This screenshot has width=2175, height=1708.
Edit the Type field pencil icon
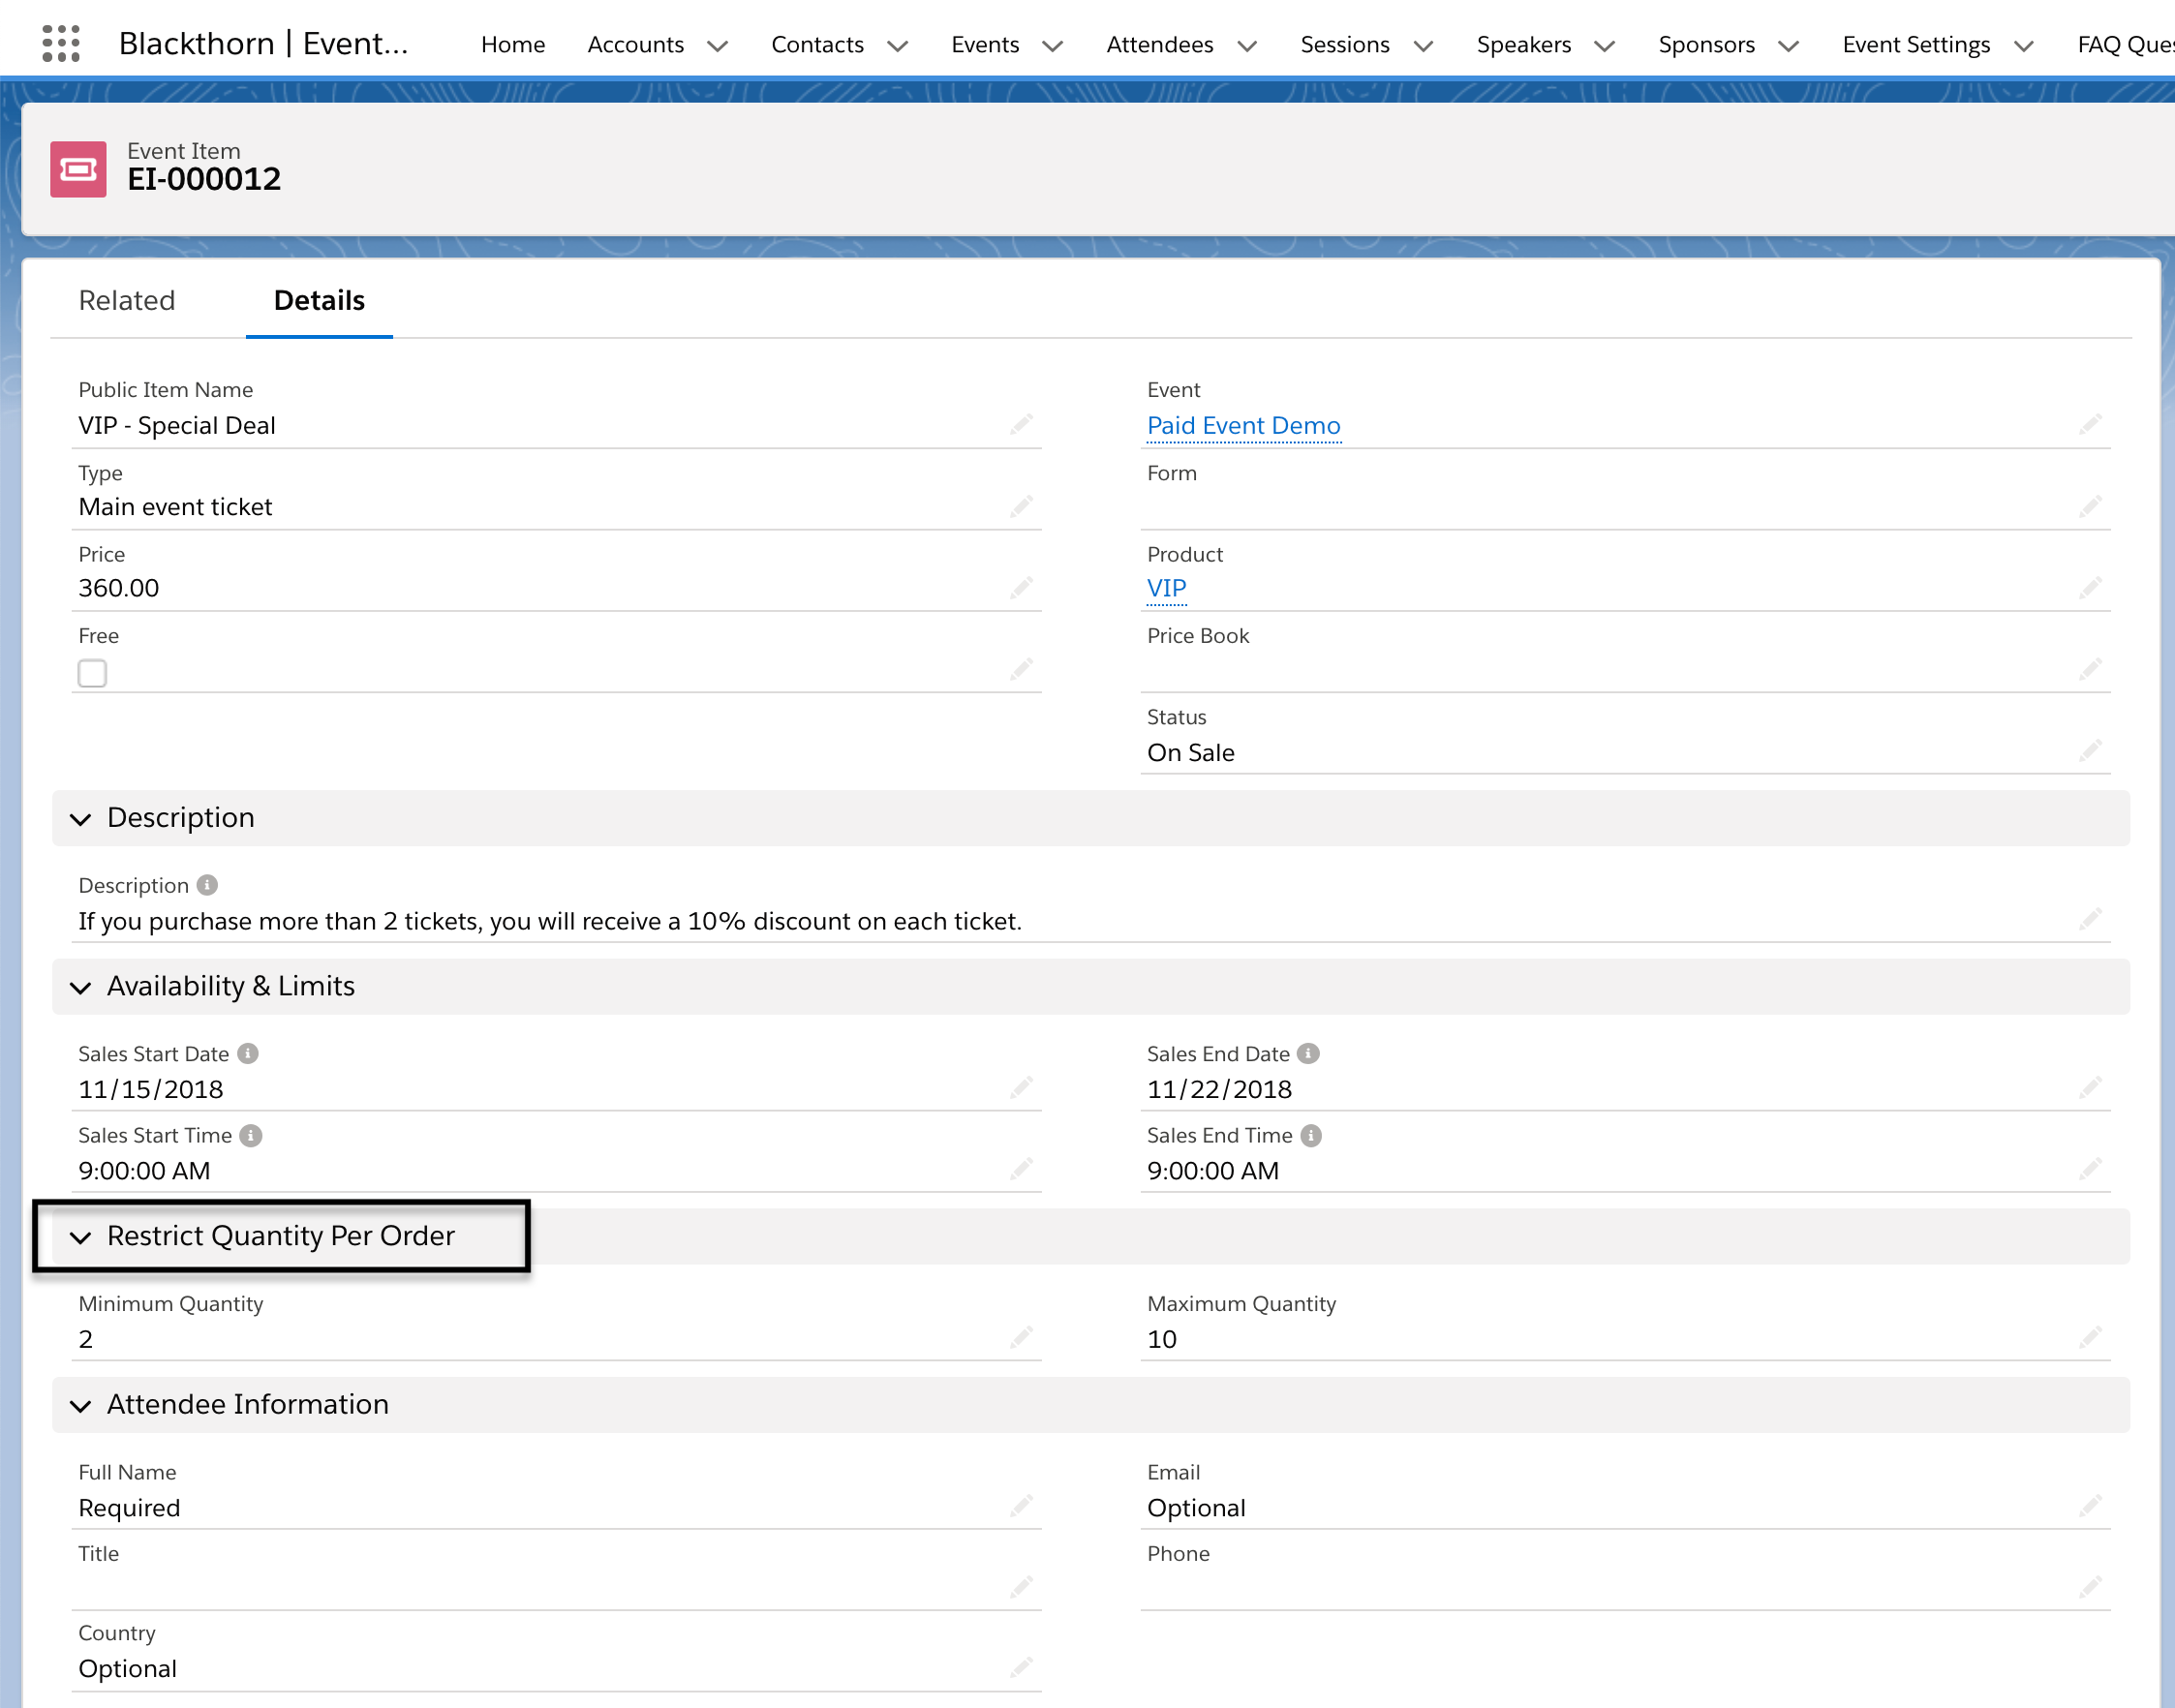(x=1021, y=507)
